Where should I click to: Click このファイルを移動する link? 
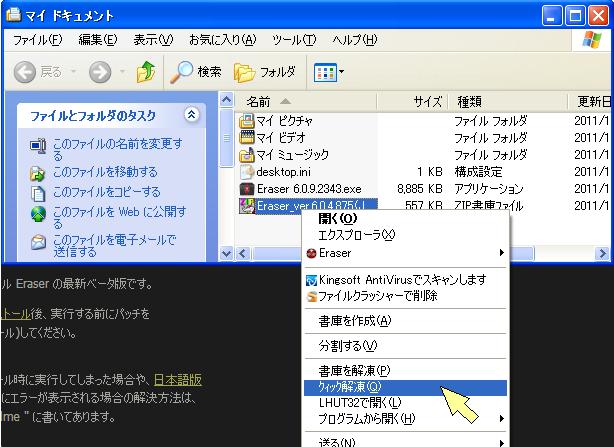coord(105,172)
